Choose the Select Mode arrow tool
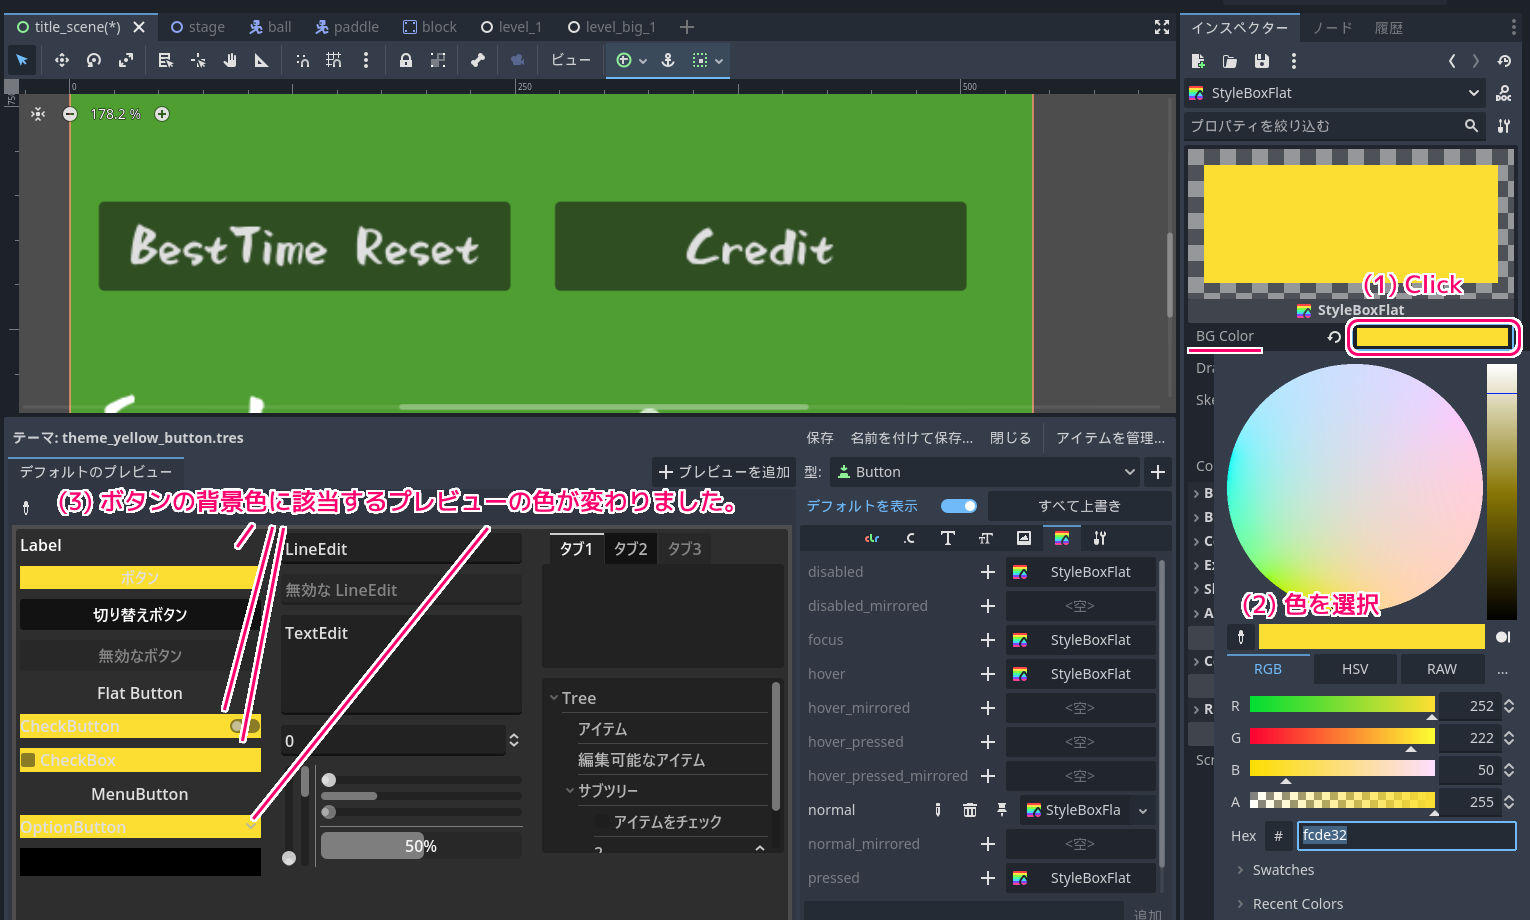 coord(22,60)
